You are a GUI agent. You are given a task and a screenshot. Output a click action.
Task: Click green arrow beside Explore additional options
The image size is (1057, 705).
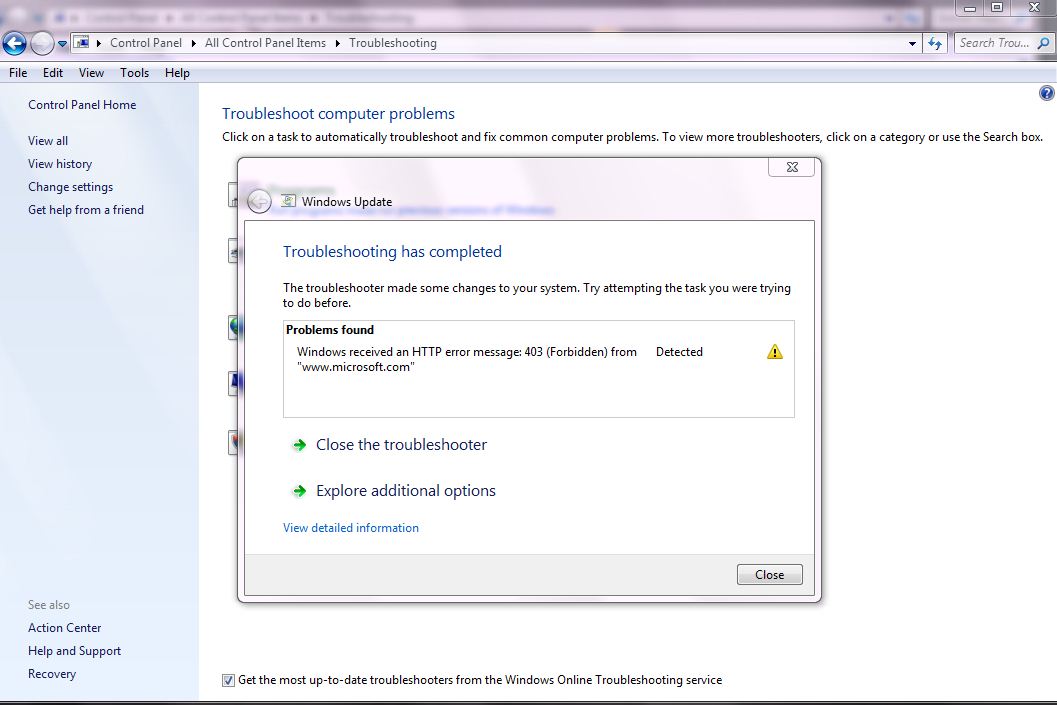pos(299,491)
